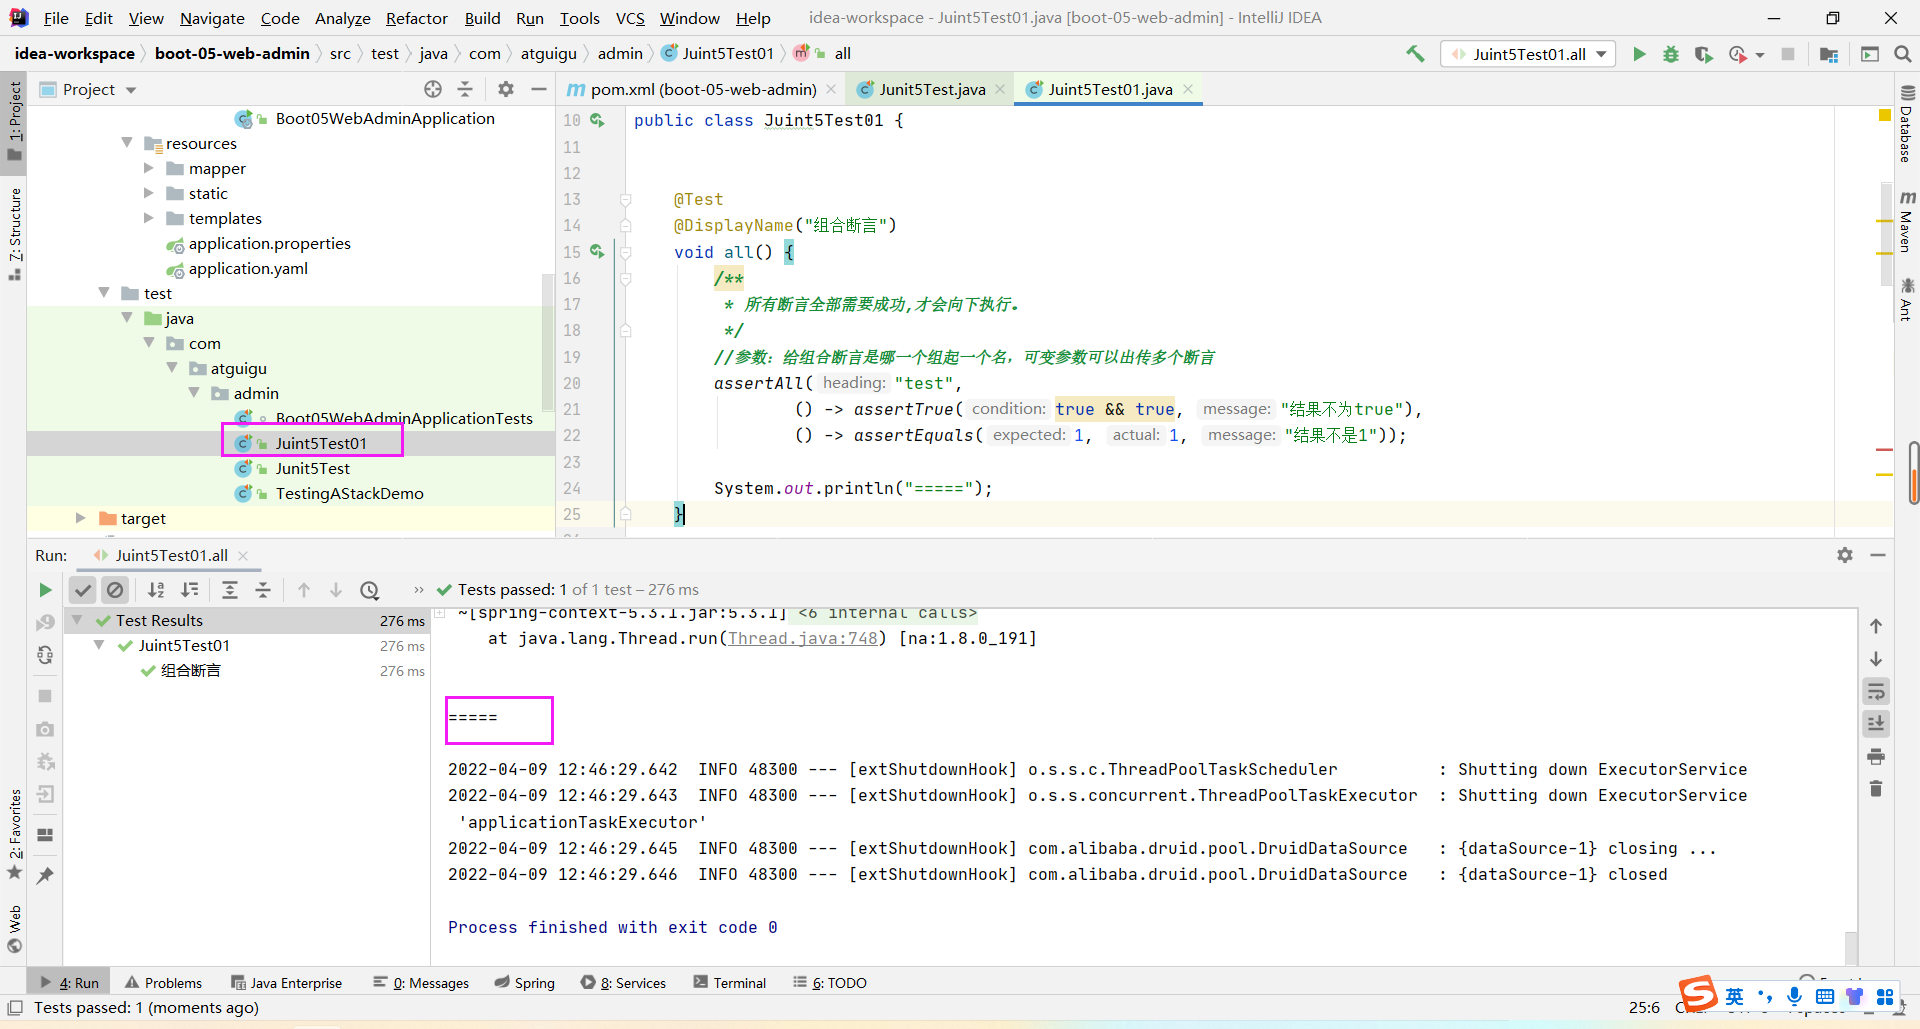Expand the templates folder
Image resolution: width=1920 pixels, height=1029 pixels.
[x=149, y=218]
